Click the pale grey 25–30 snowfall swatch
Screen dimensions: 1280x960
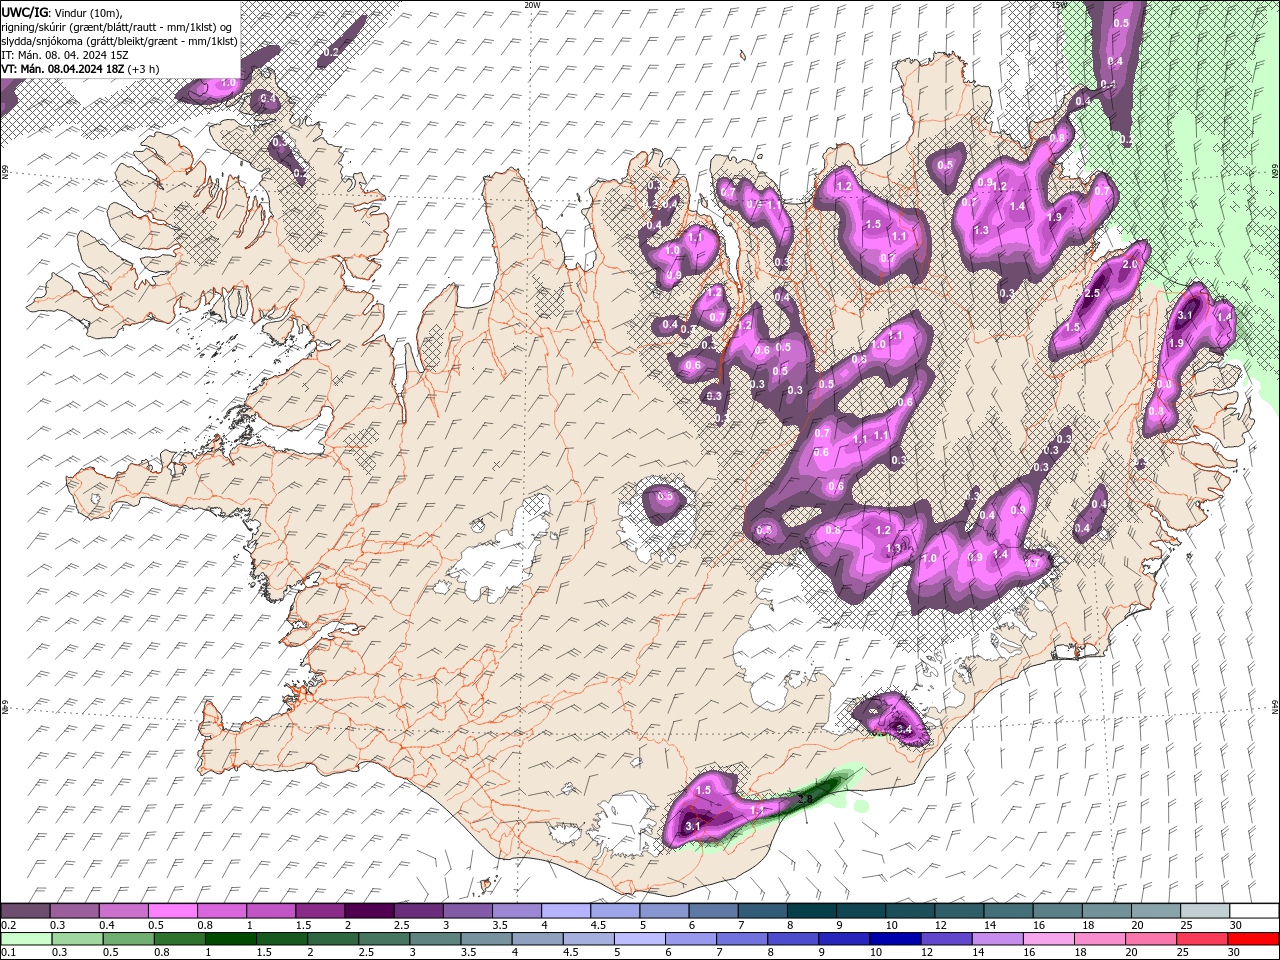[1204, 911]
